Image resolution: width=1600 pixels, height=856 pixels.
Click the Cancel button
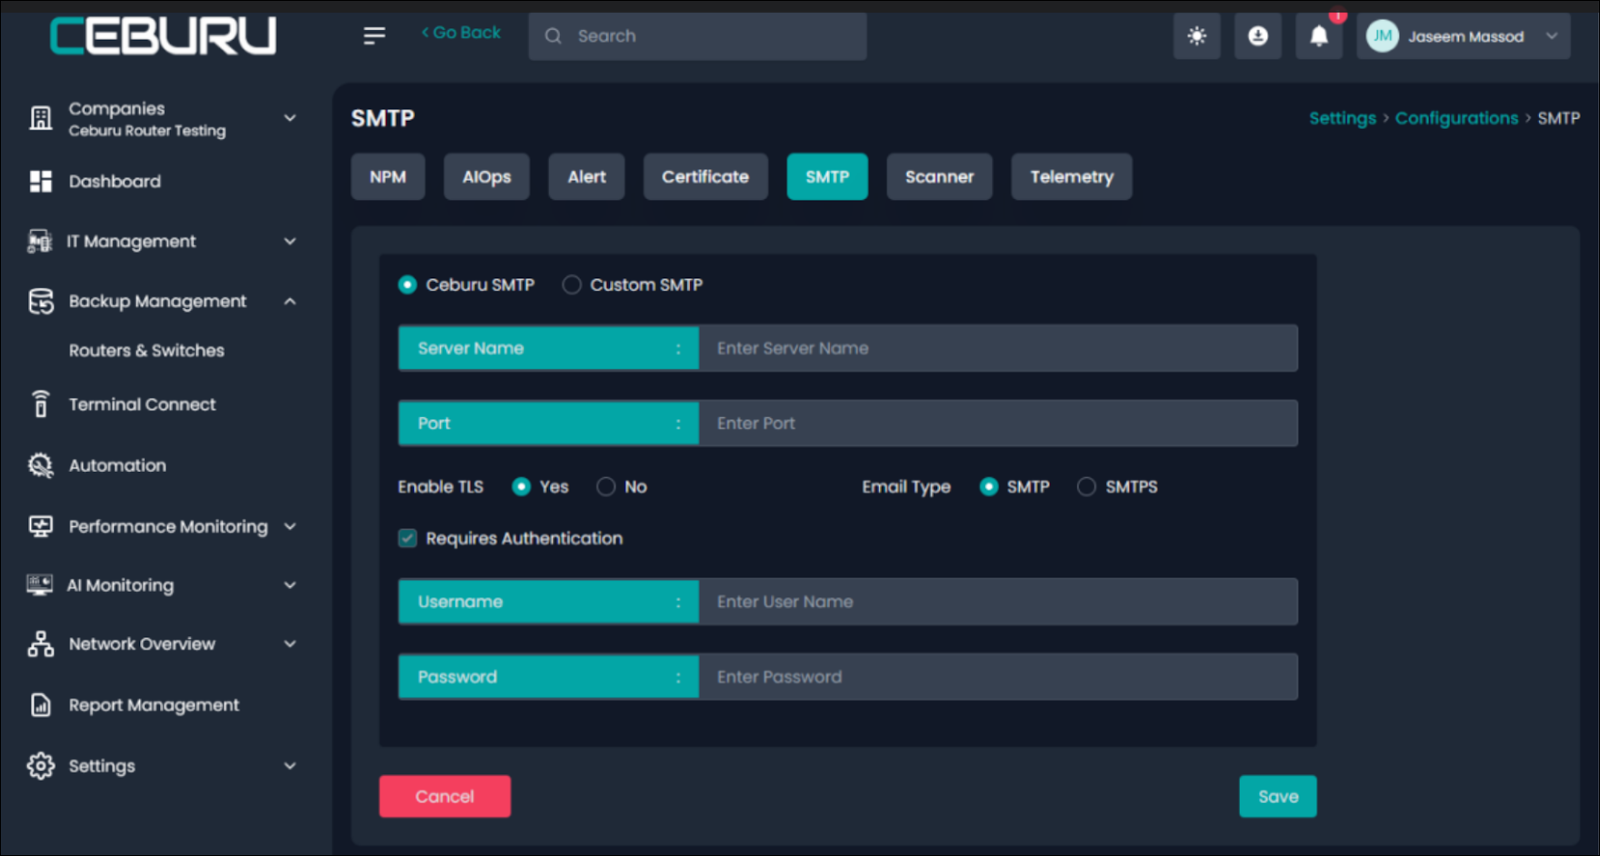click(x=445, y=796)
